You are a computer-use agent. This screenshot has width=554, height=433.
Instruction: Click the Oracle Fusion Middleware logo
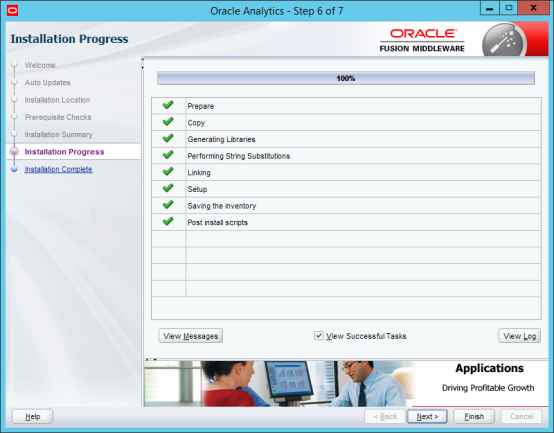pos(422,40)
